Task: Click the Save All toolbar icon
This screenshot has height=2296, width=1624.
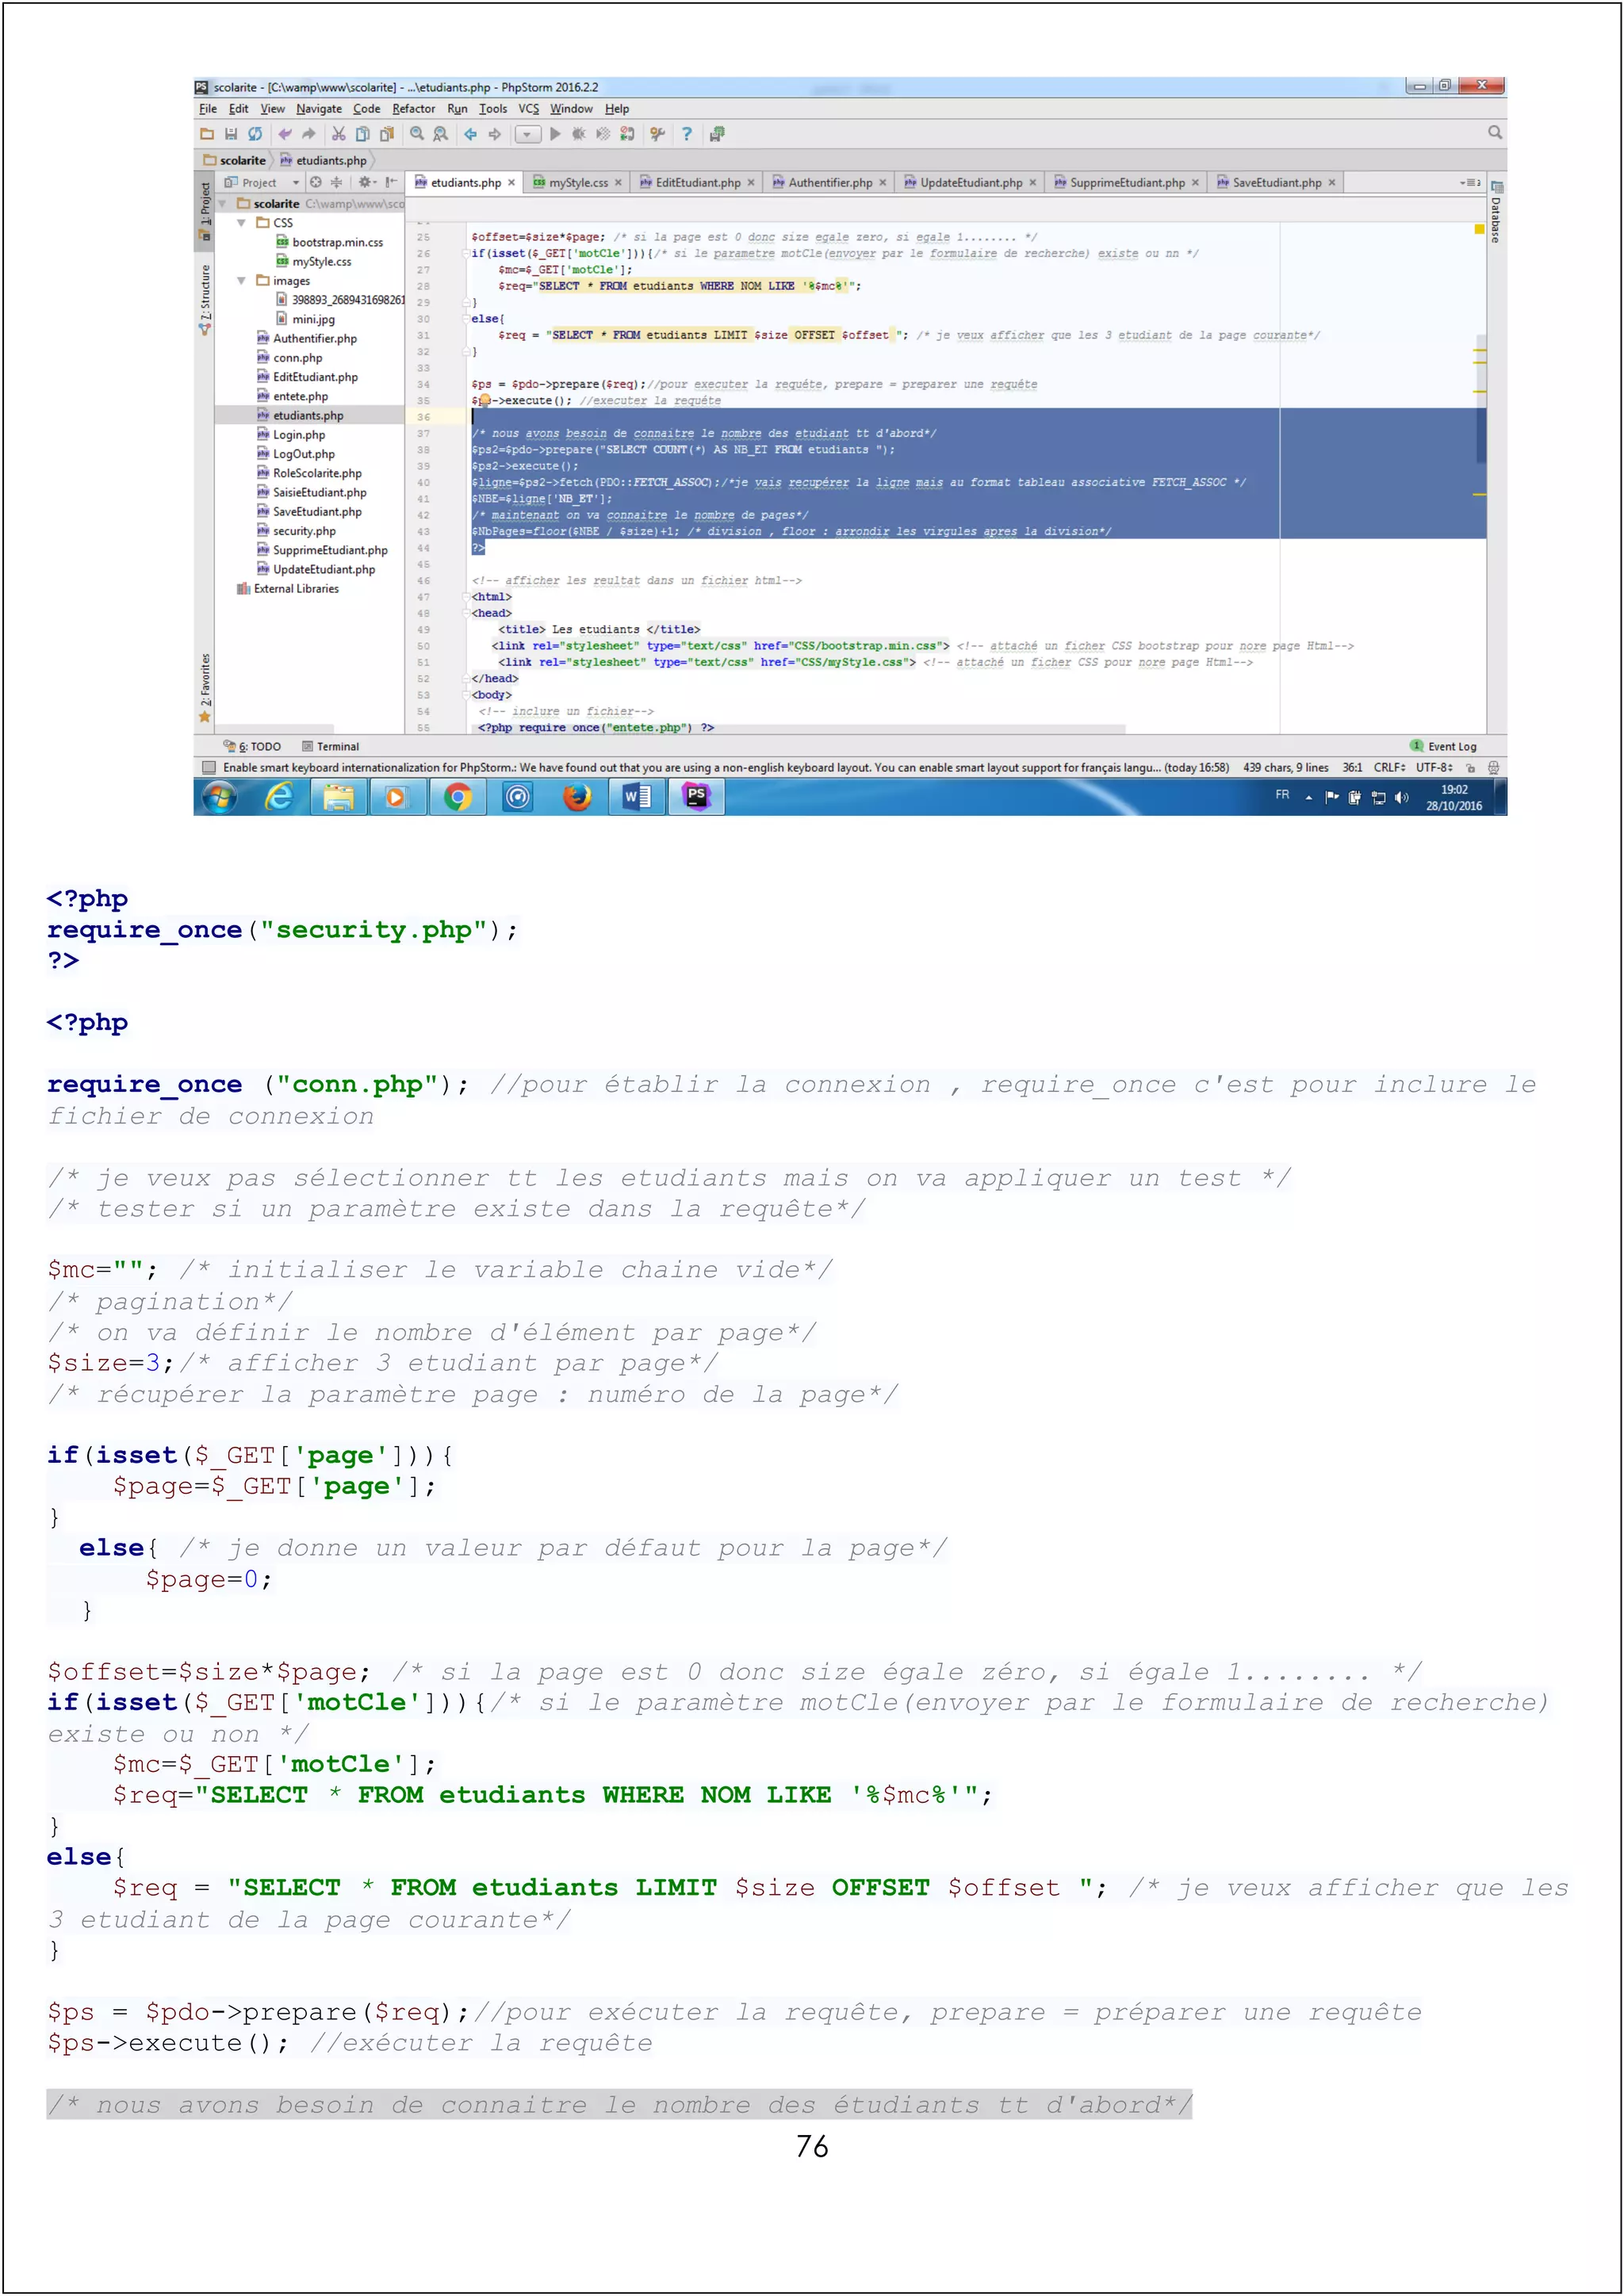Action: [x=231, y=134]
